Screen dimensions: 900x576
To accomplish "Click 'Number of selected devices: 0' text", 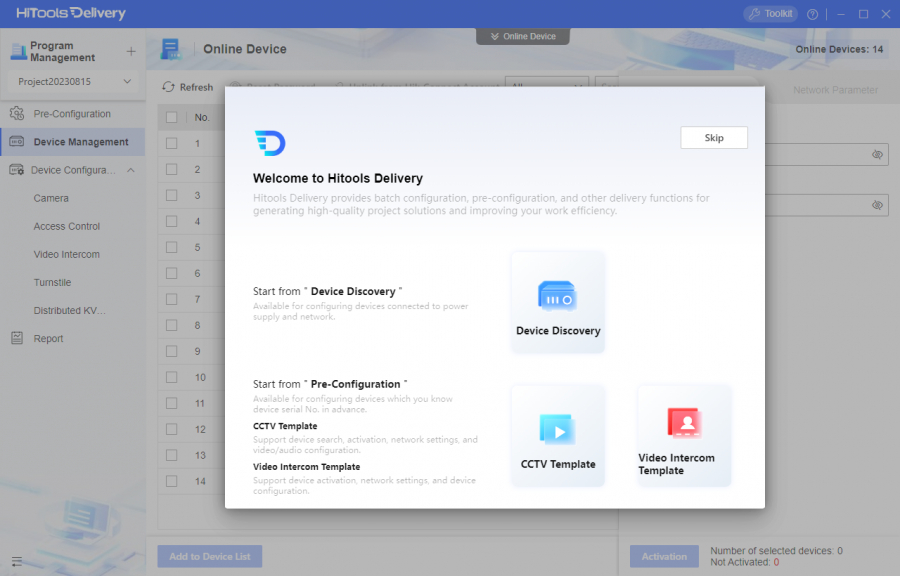I will click(x=776, y=551).
